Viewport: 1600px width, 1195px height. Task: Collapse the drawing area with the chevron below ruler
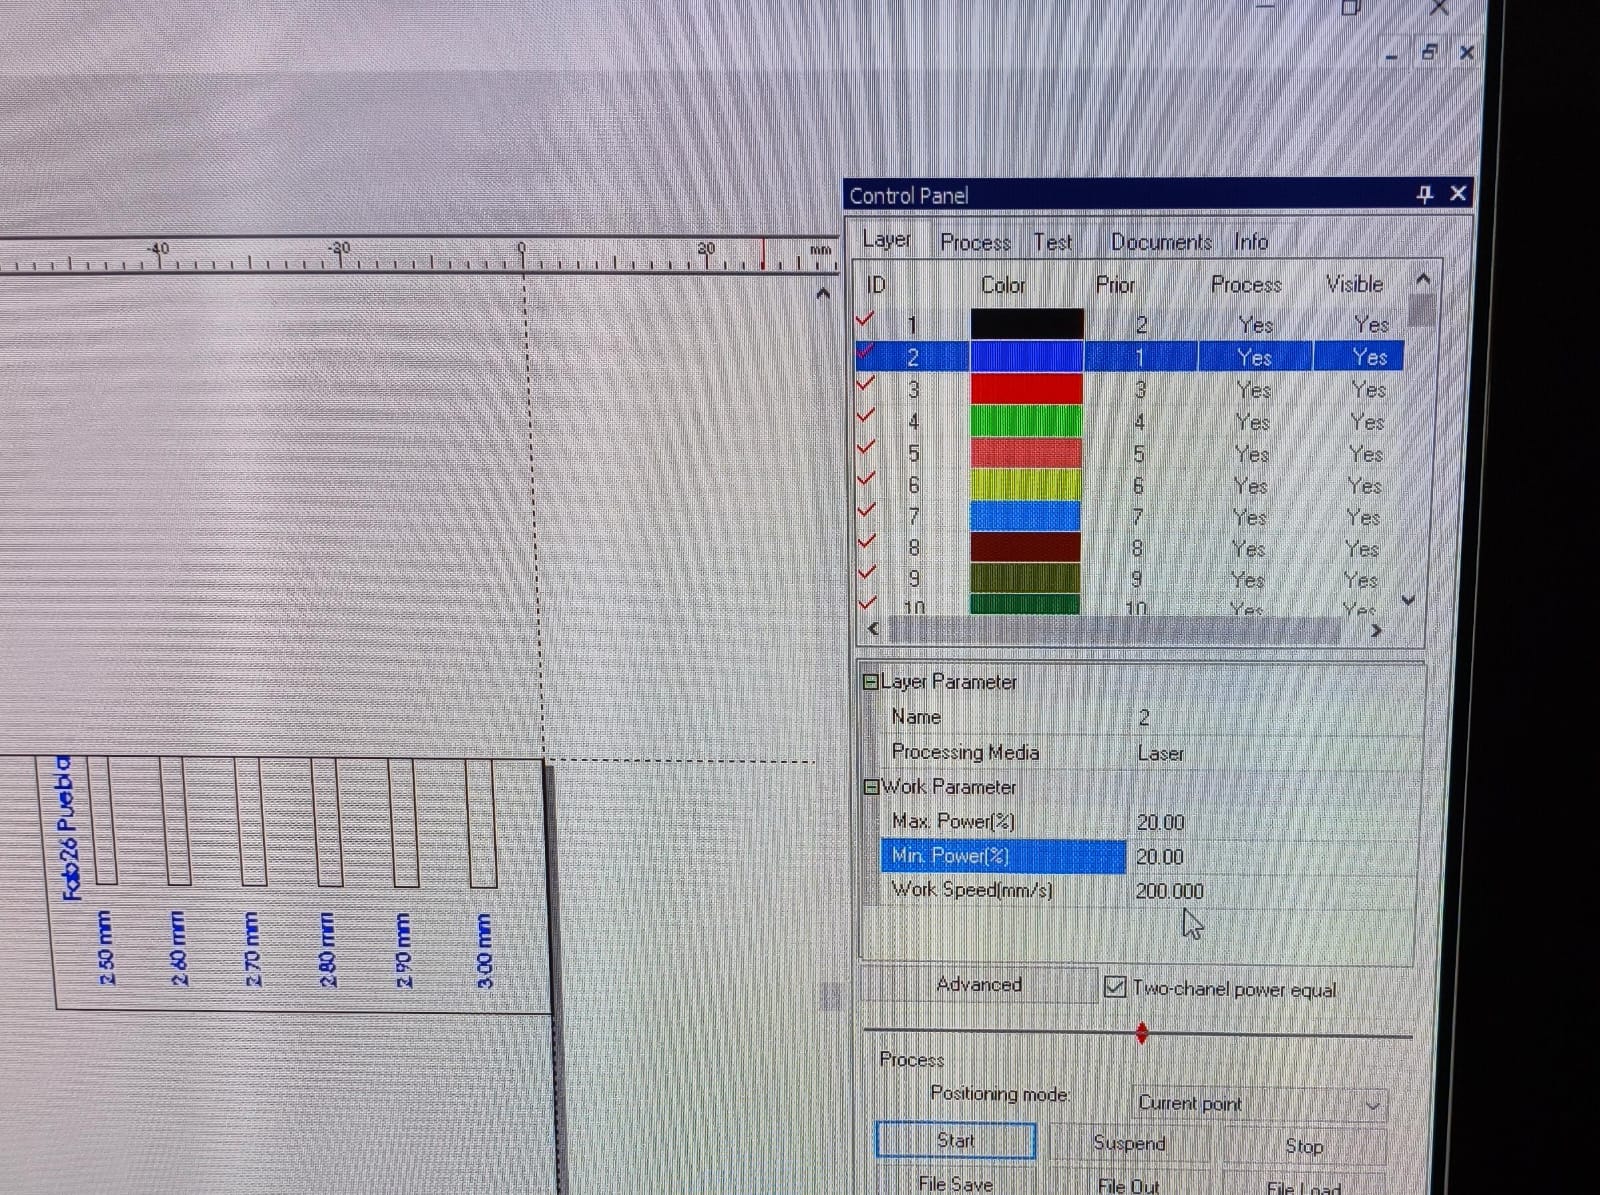823,292
